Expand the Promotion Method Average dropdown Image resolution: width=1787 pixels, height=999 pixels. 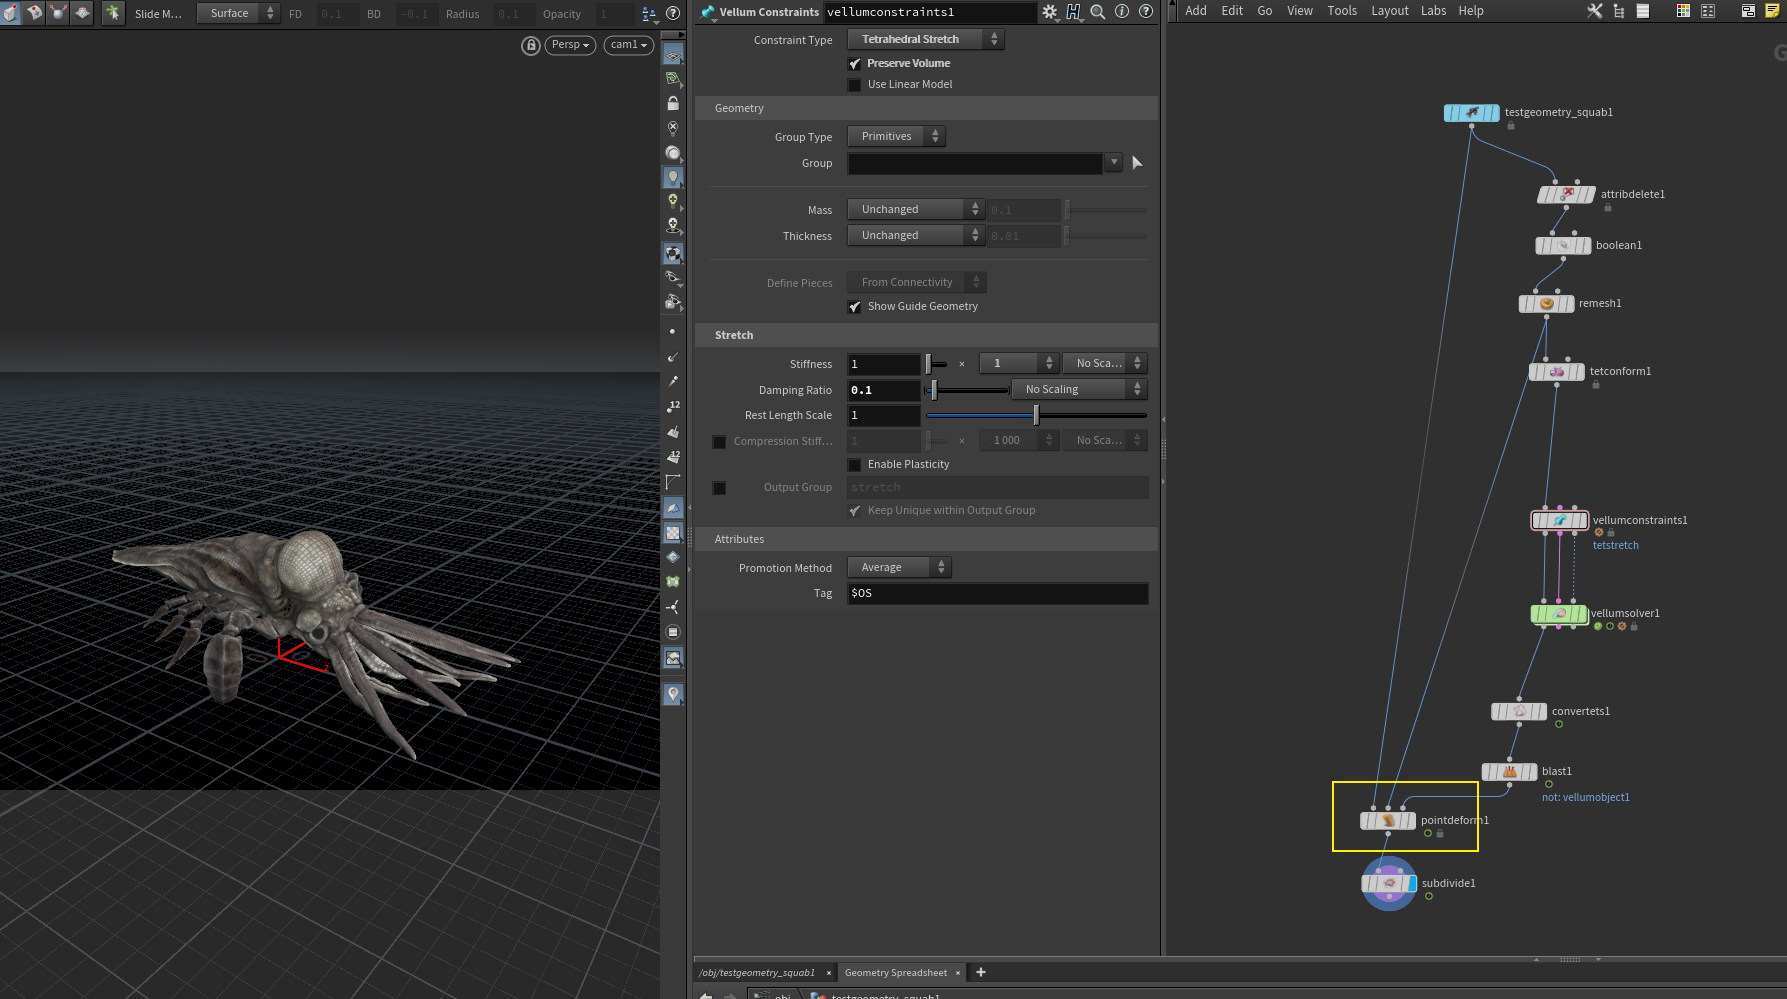[898, 568]
